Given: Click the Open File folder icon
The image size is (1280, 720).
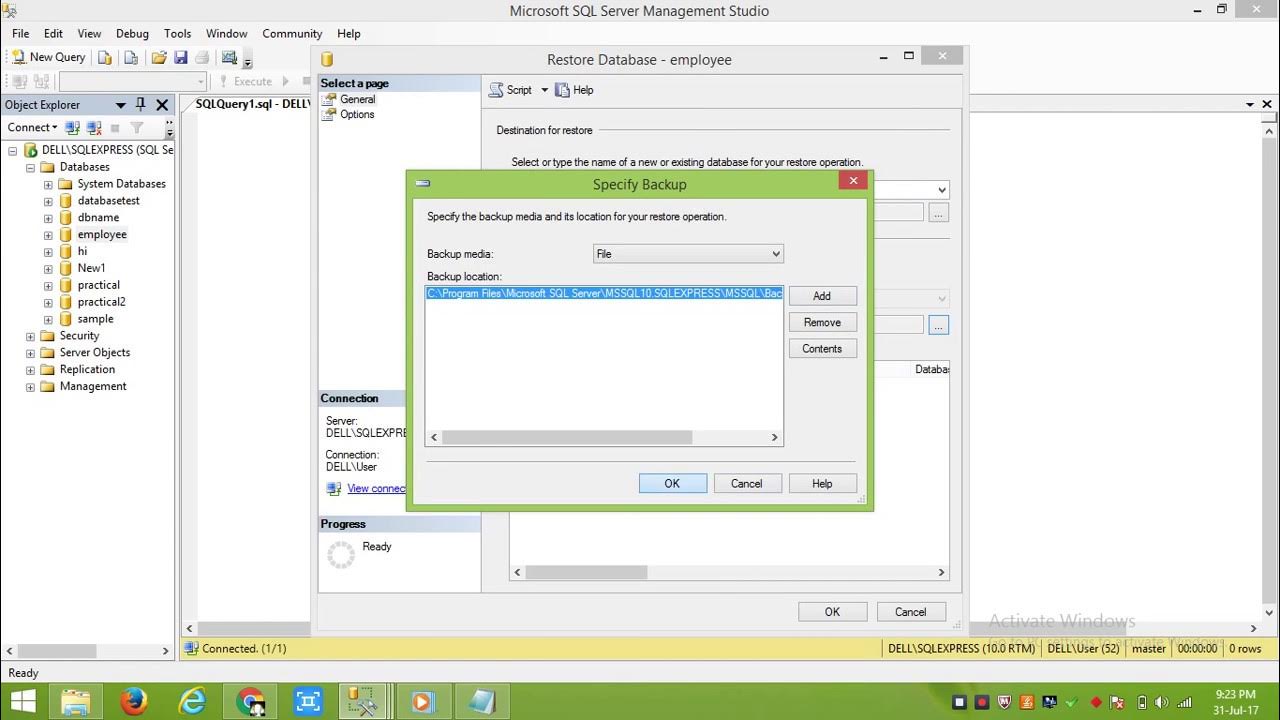Looking at the screenshot, I should click(x=159, y=58).
